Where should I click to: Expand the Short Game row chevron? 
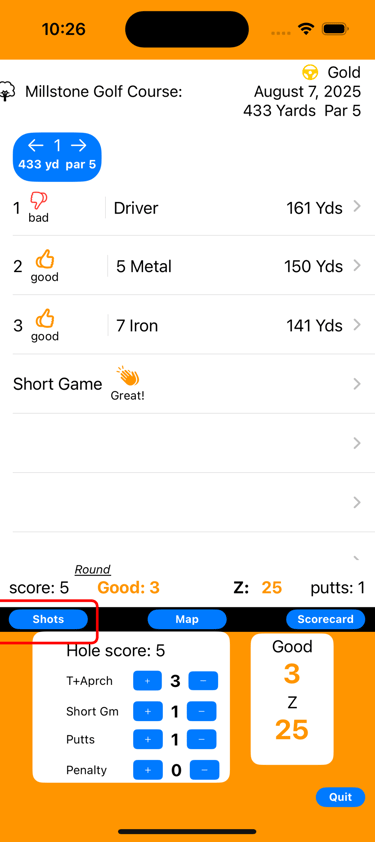pos(357,383)
